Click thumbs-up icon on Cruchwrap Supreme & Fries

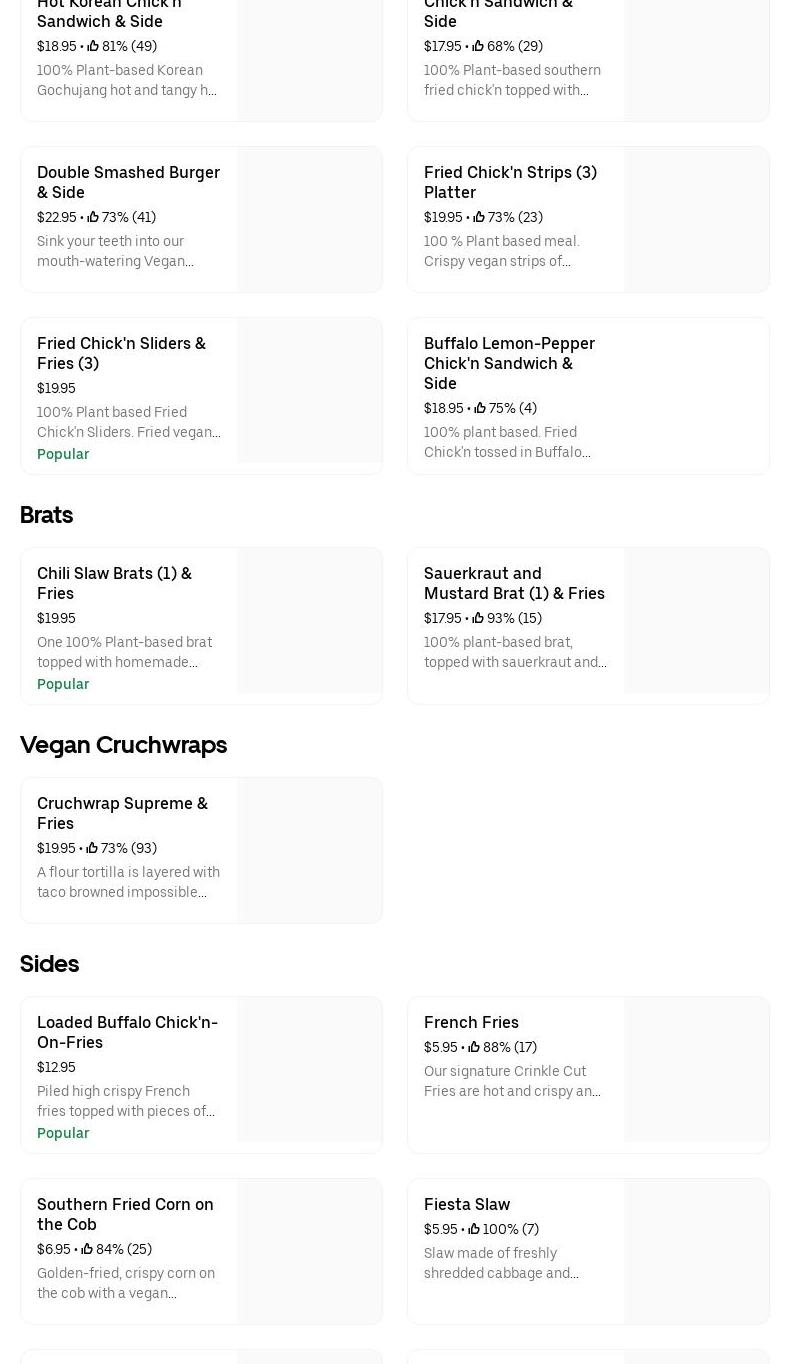click(92, 848)
